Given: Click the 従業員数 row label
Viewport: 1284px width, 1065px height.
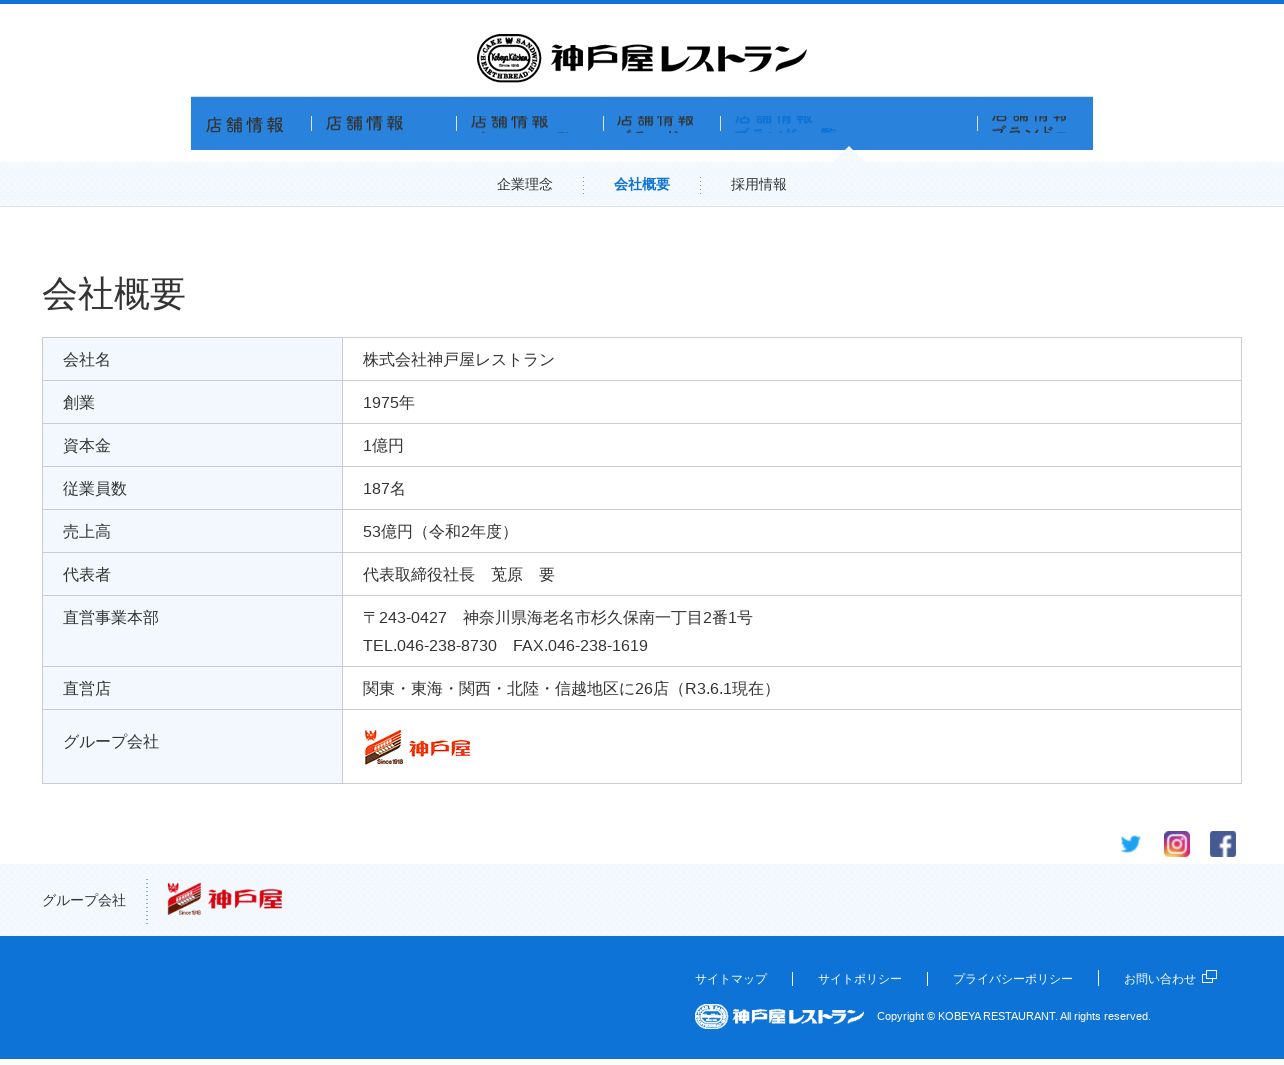Looking at the screenshot, I should pyautogui.click(x=95, y=489).
